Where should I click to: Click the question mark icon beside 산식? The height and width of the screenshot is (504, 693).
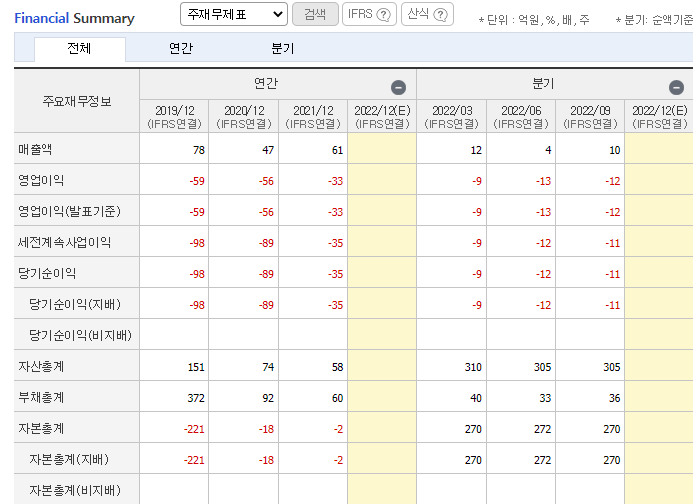[440, 15]
